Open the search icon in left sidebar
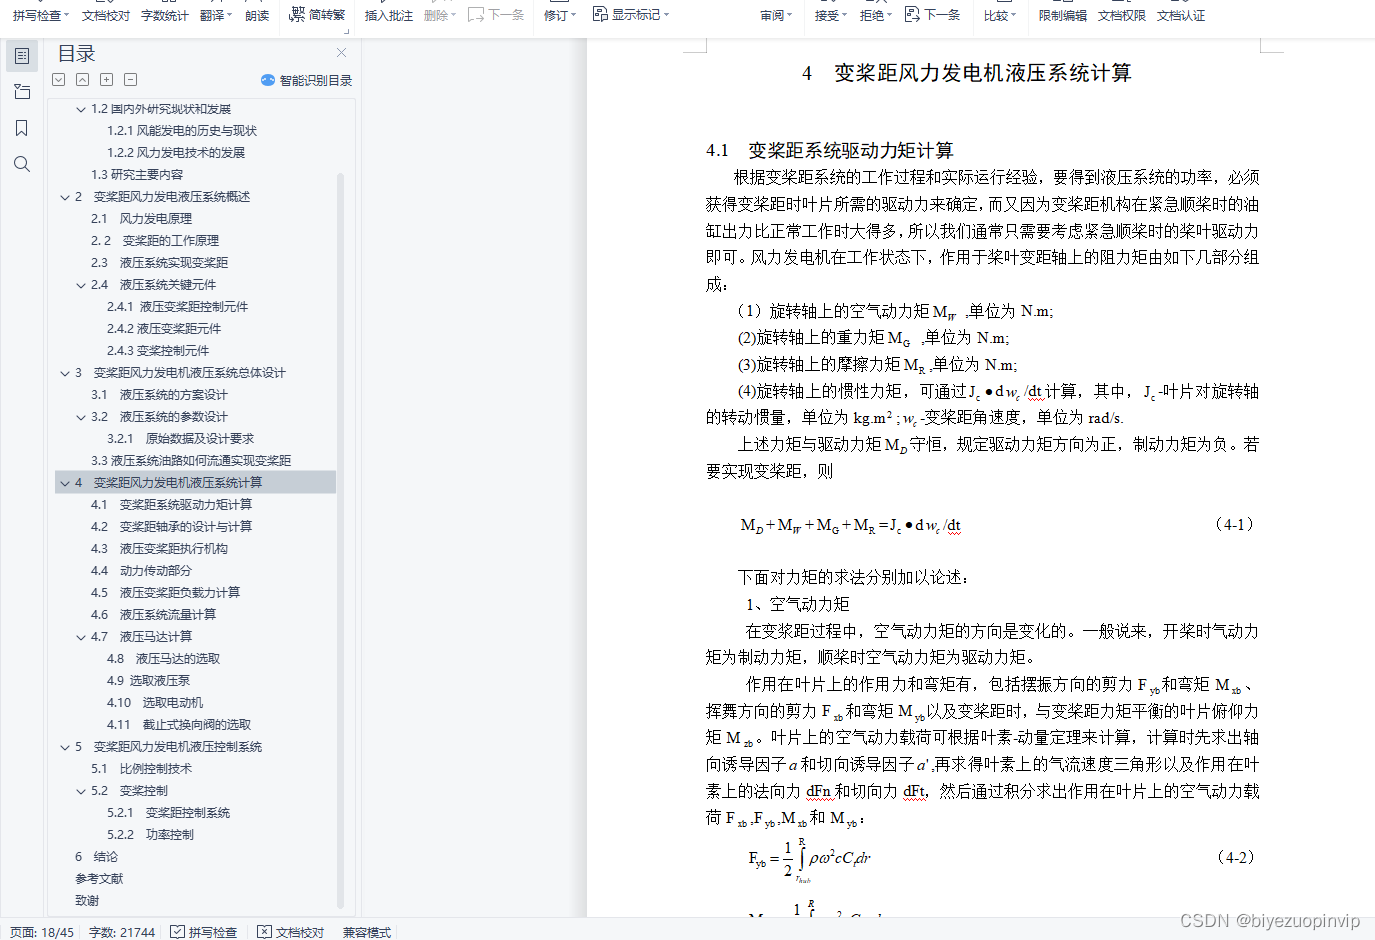The width and height of the screenshot is (1375, 940). tap(22, 163)
